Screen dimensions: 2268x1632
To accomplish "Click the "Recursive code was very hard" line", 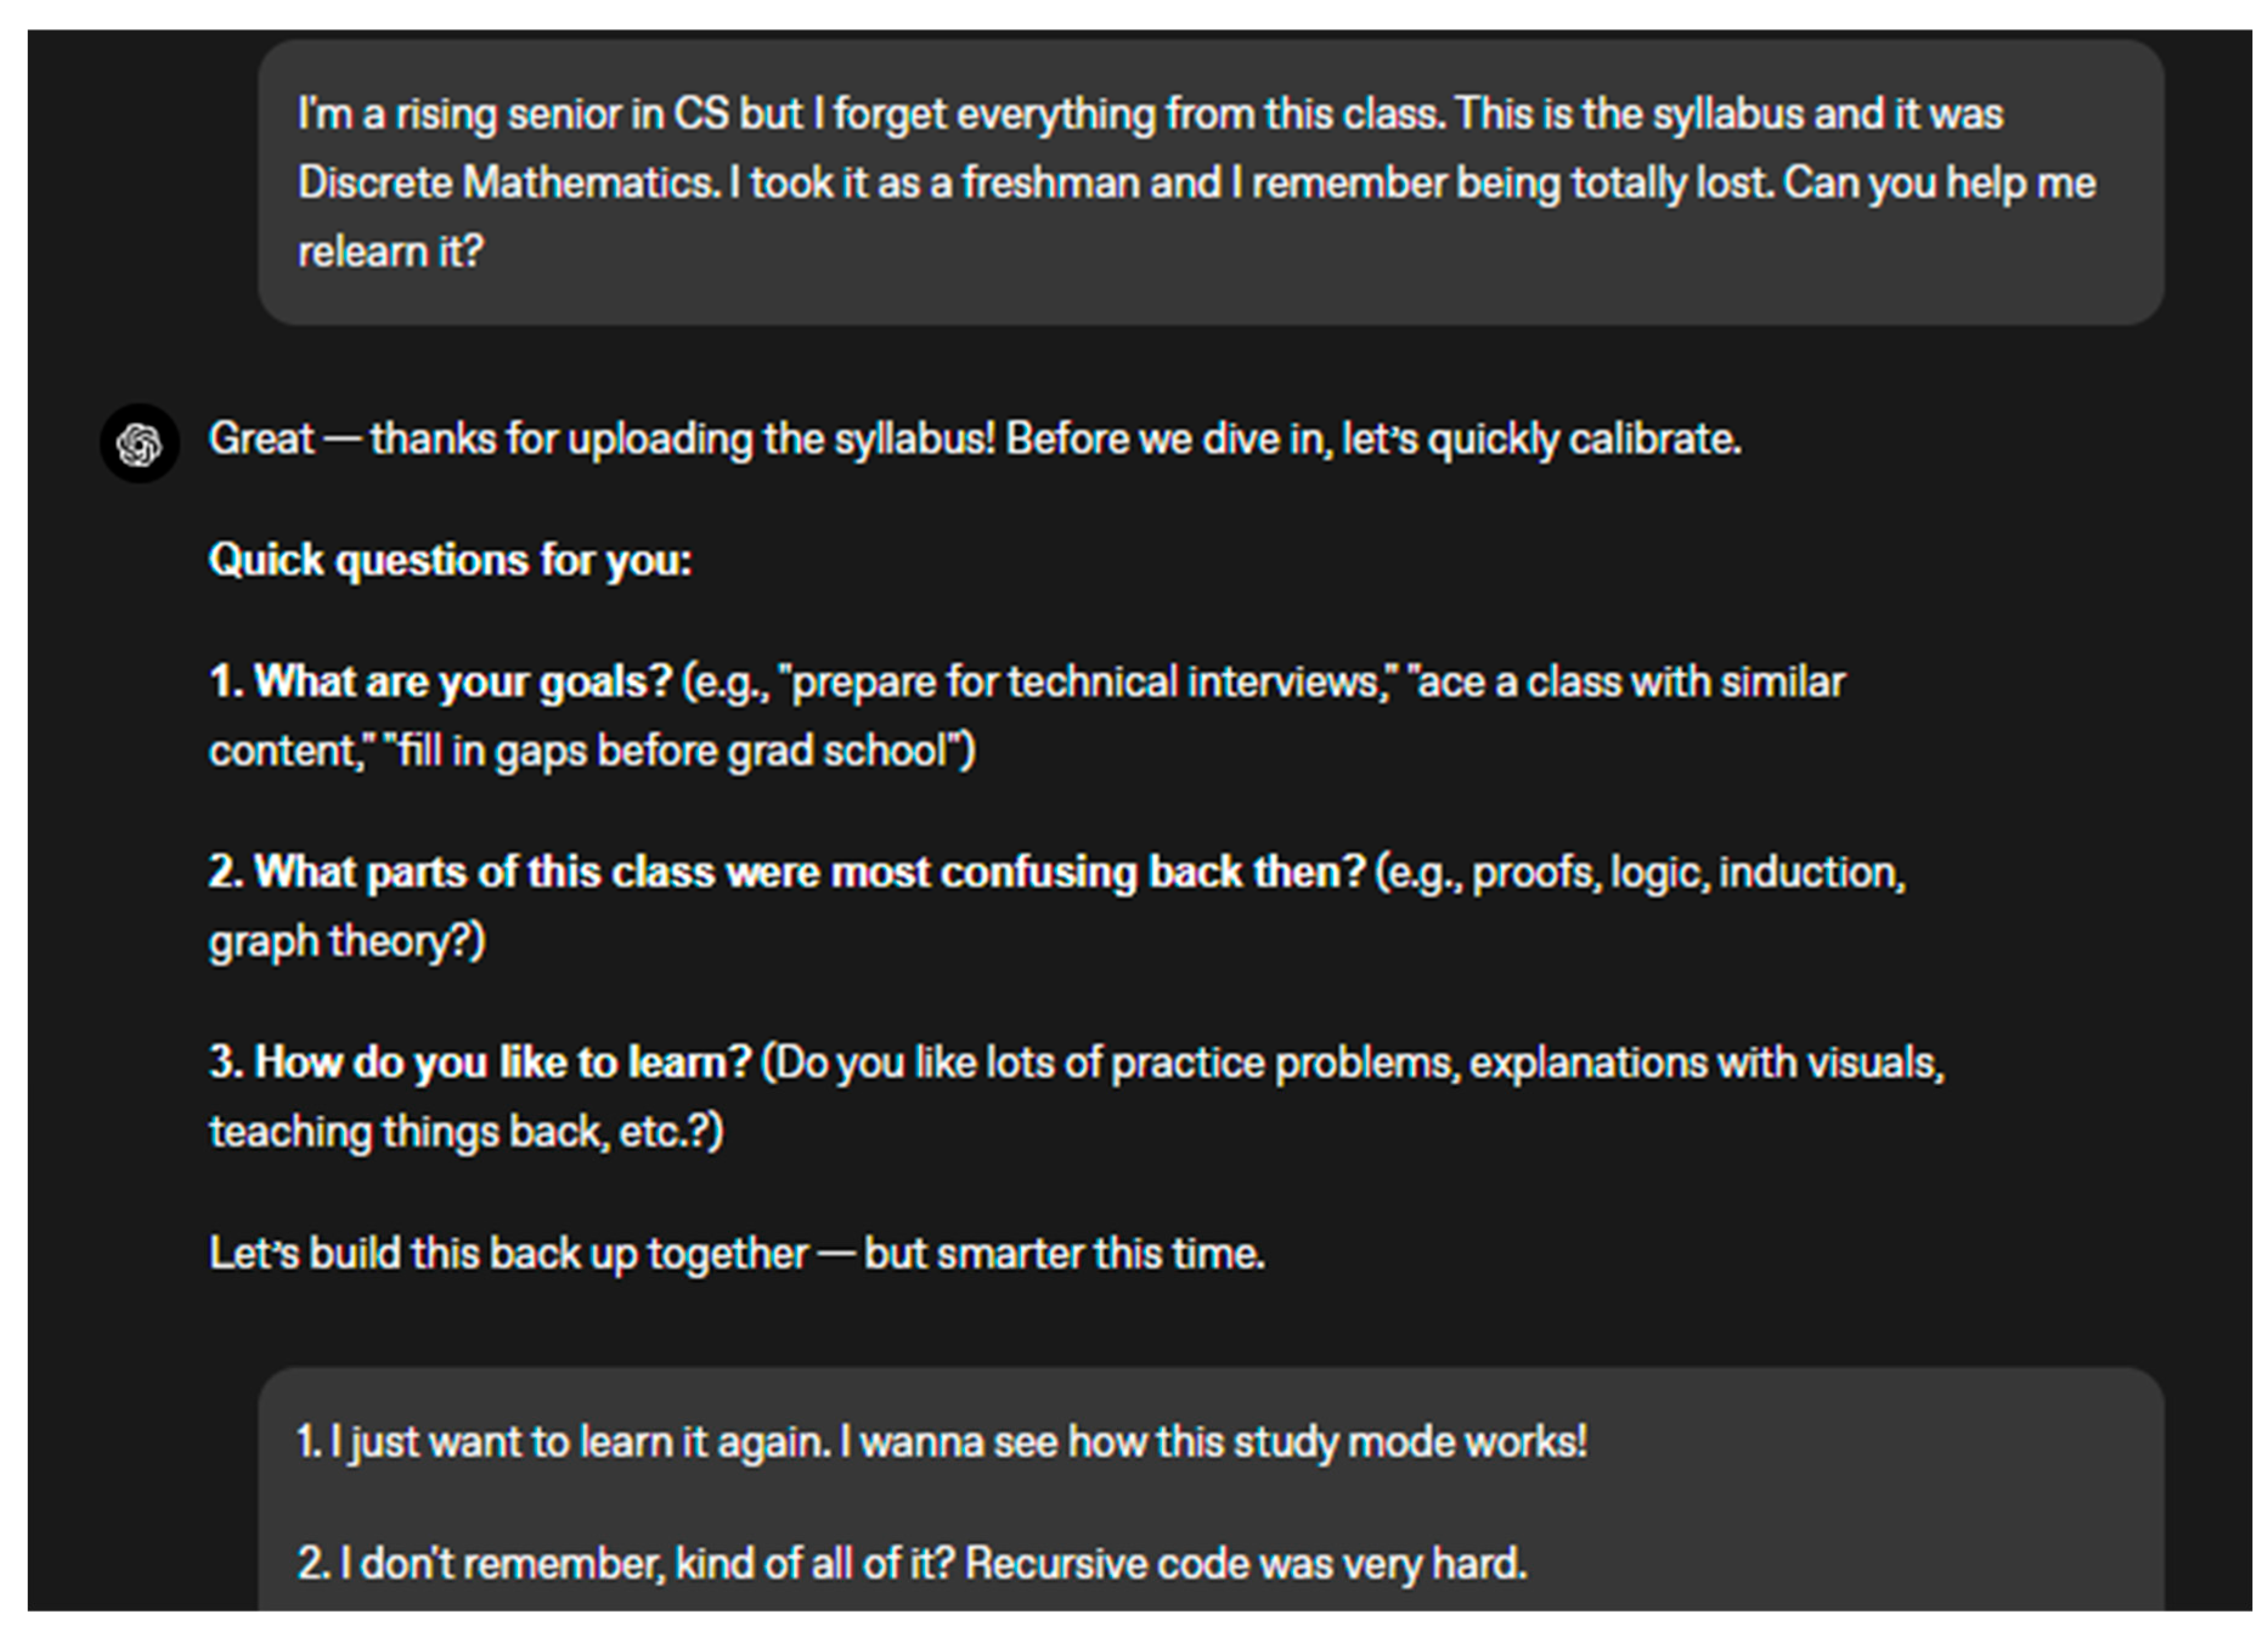I will pos(1246,1563).
